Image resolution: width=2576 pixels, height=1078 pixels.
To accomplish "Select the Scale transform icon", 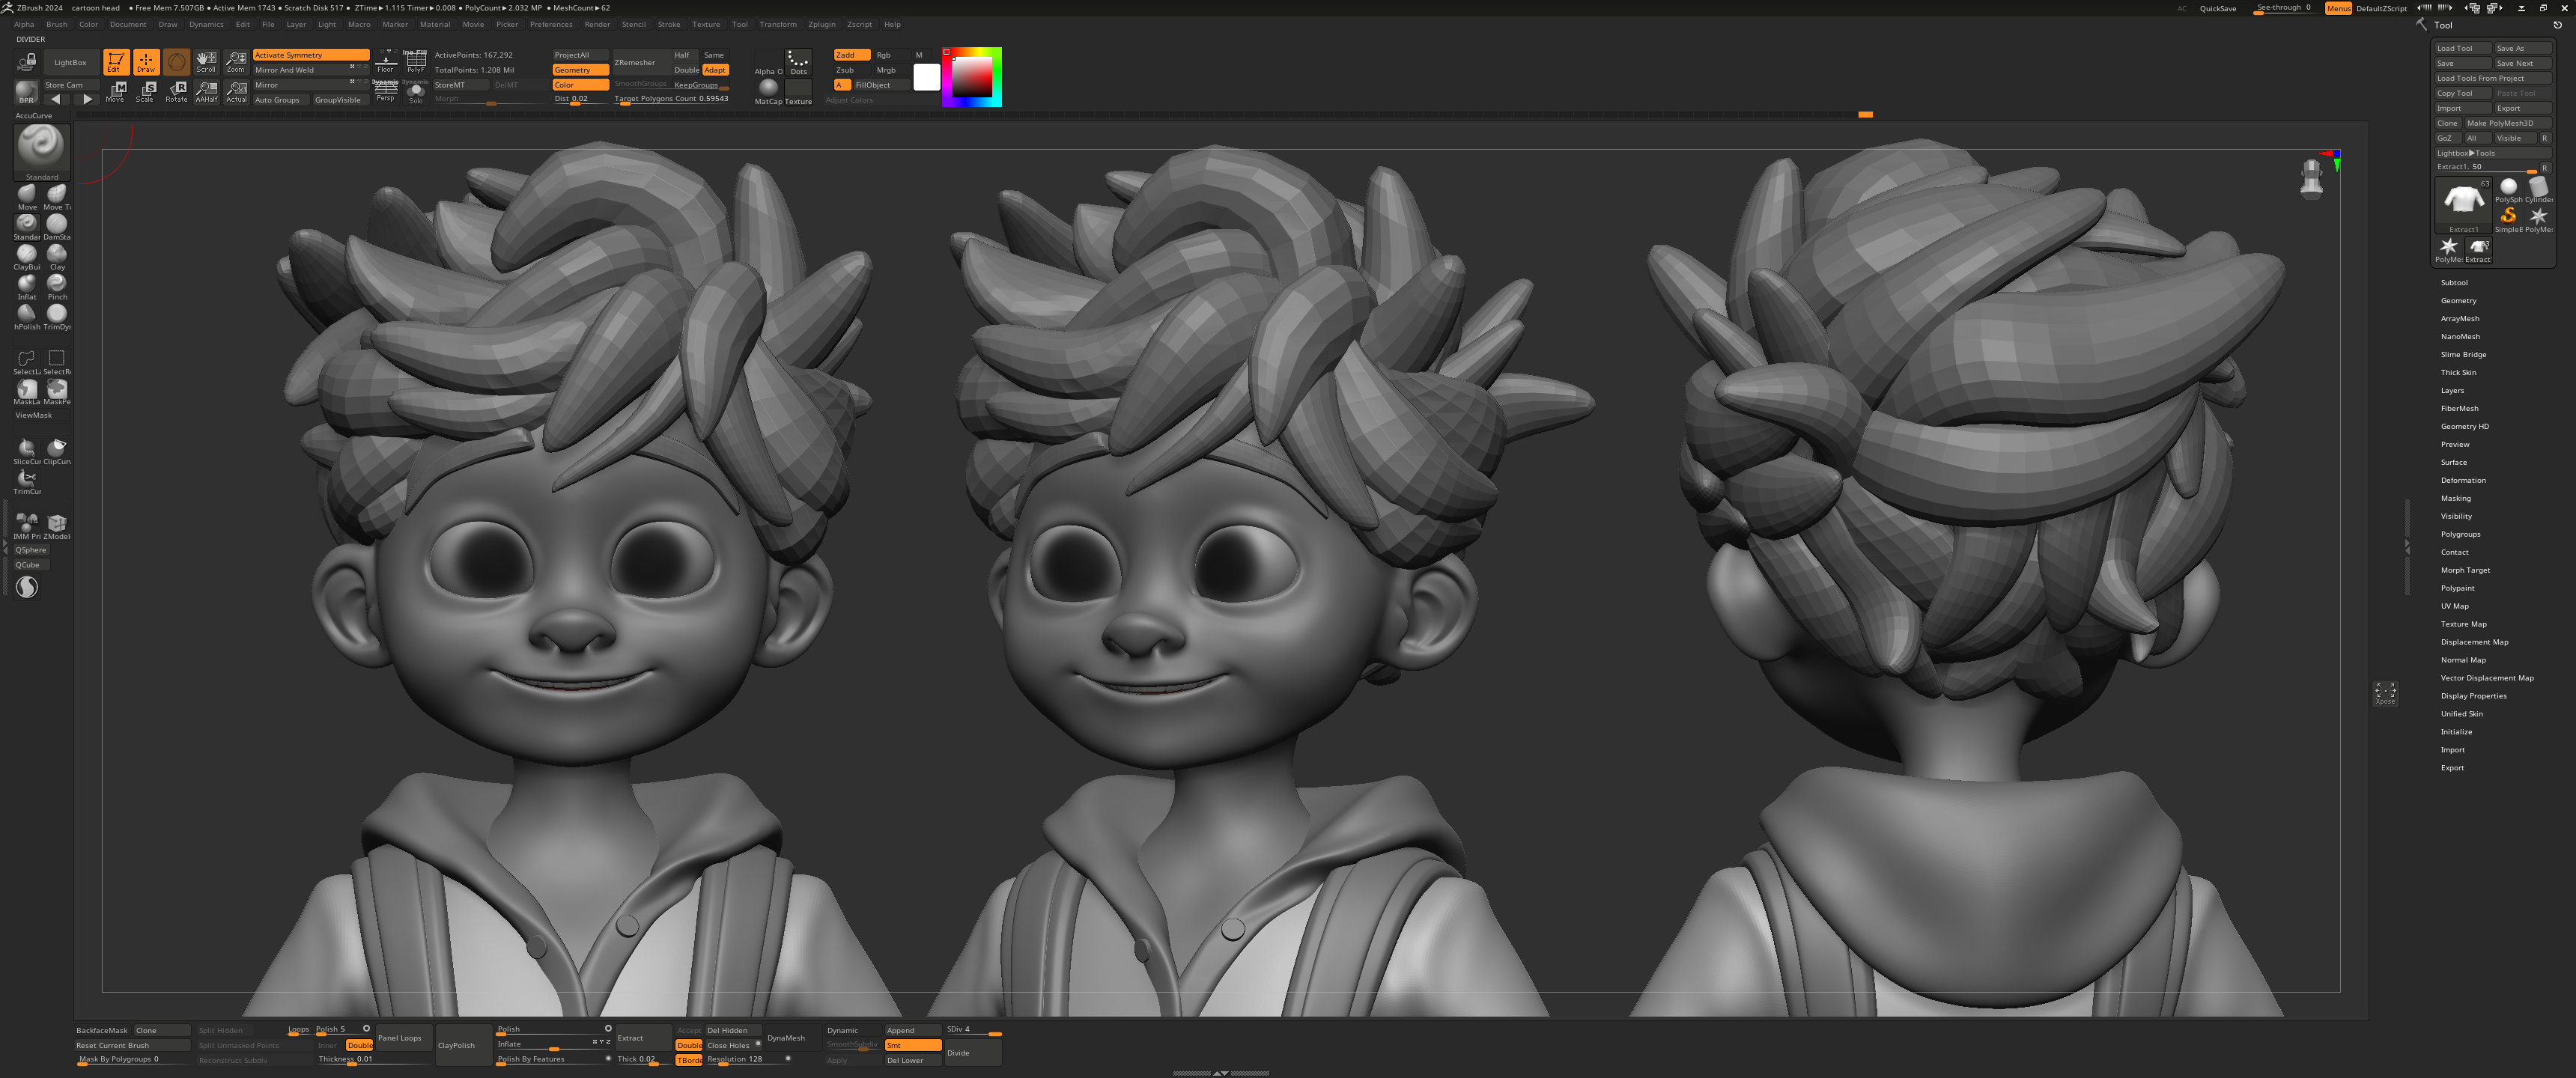I will coord(146,92).
